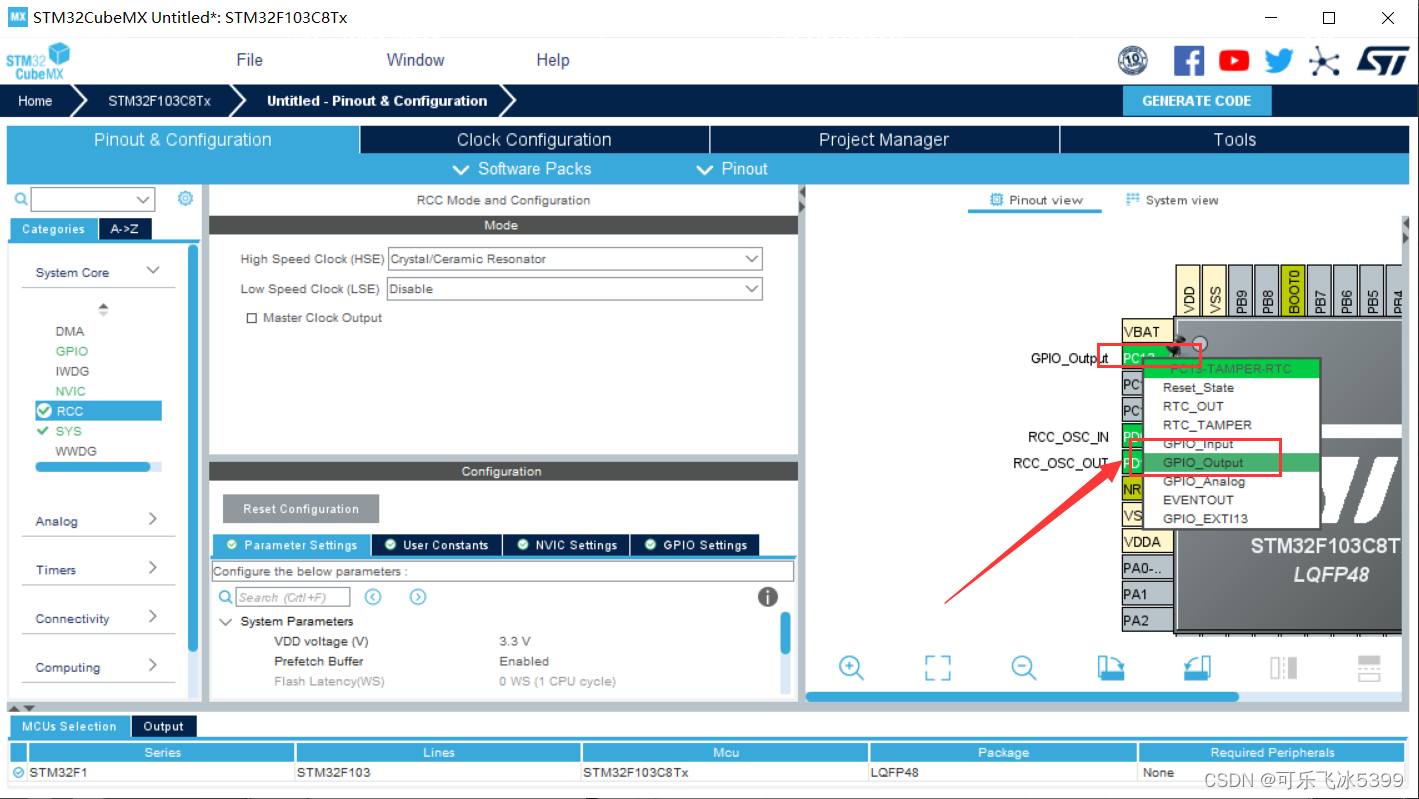This screenshot has width=1419, height=799.
Task: Go to Home breadcrumb
Action: tap(35, 101)
